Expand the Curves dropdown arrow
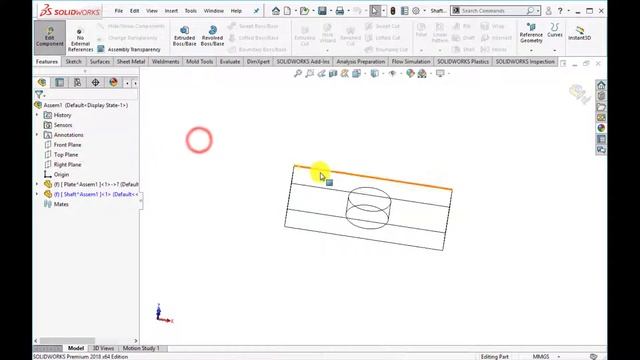This screenshot has width=640, height=360. (x=554, y=50)
